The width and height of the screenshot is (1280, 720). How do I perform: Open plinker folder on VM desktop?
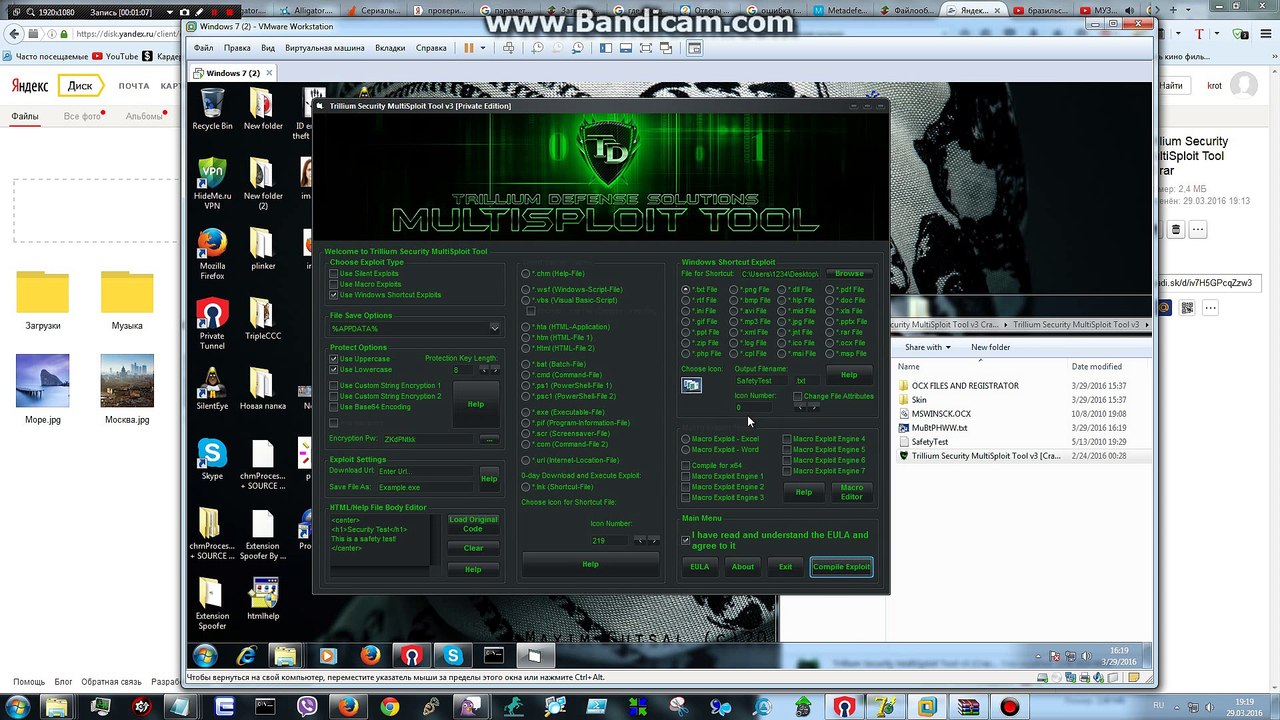(263, 249)
